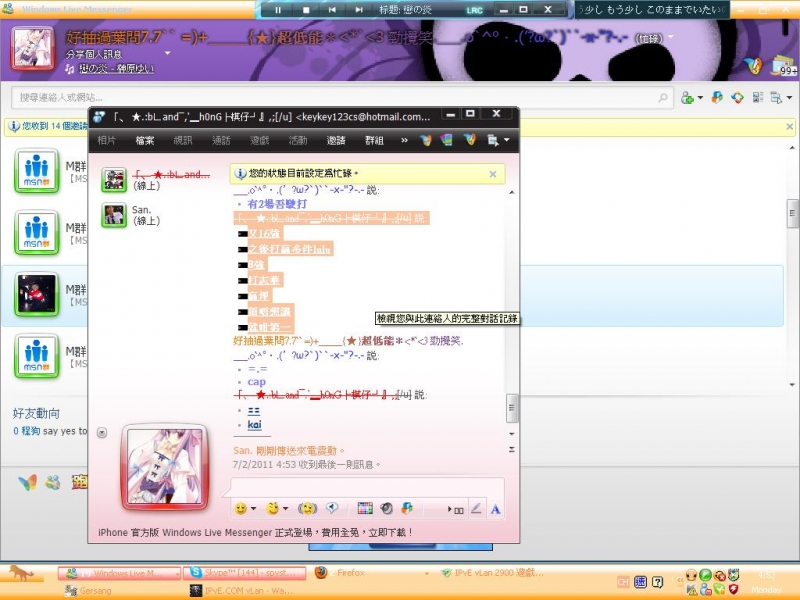Click the emoticon smiley icon in chat toolbar

(240, 509)
